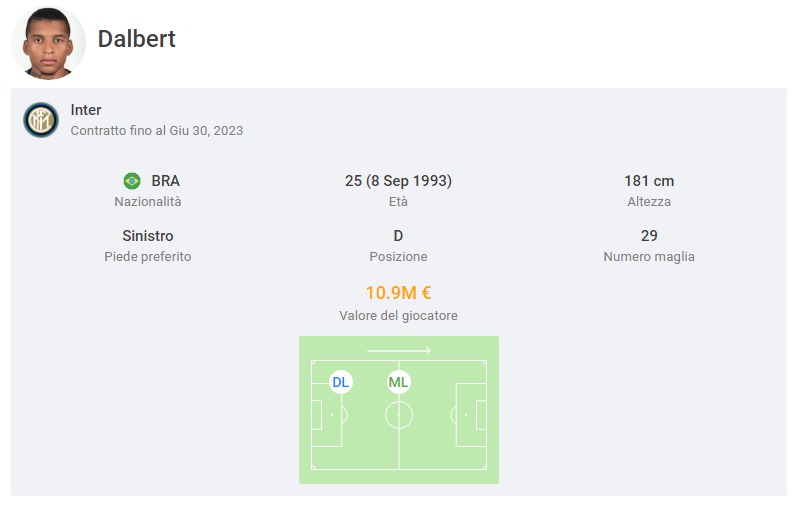Click the attack direction arrow on pitch
The height and width of the screenshot is (506, 792).
[x=399, y=350]
